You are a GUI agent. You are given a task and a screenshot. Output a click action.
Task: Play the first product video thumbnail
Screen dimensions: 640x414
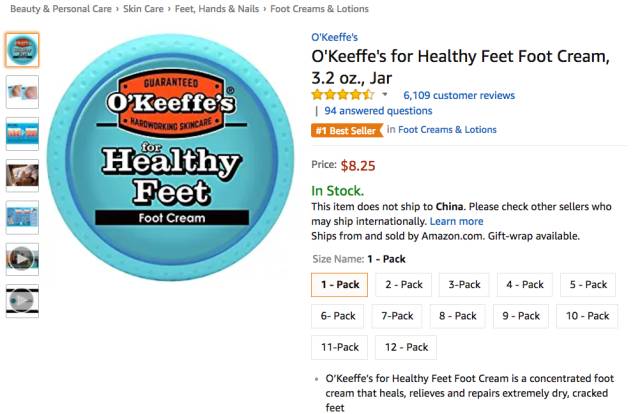tap(21, 259)
